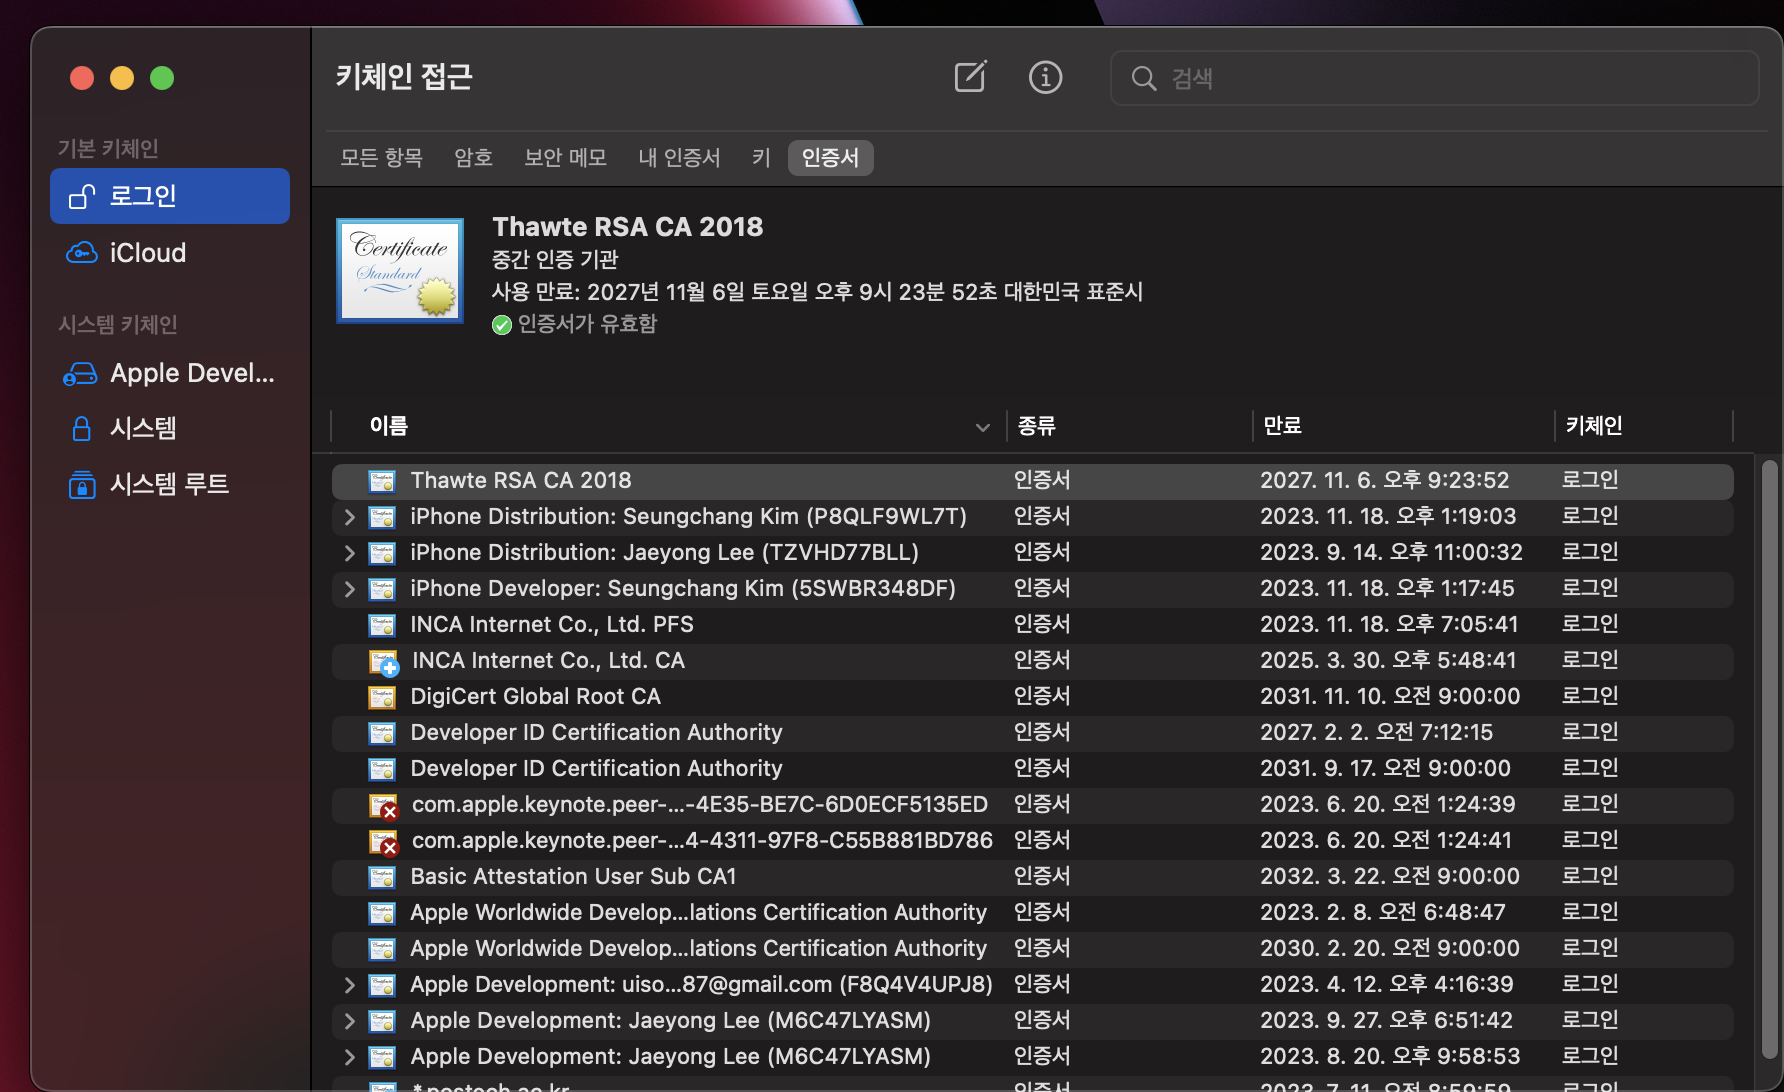Switch to the 보안 메모 tab
Viewport: 1784px width, 1092px height.
point(565,158)
